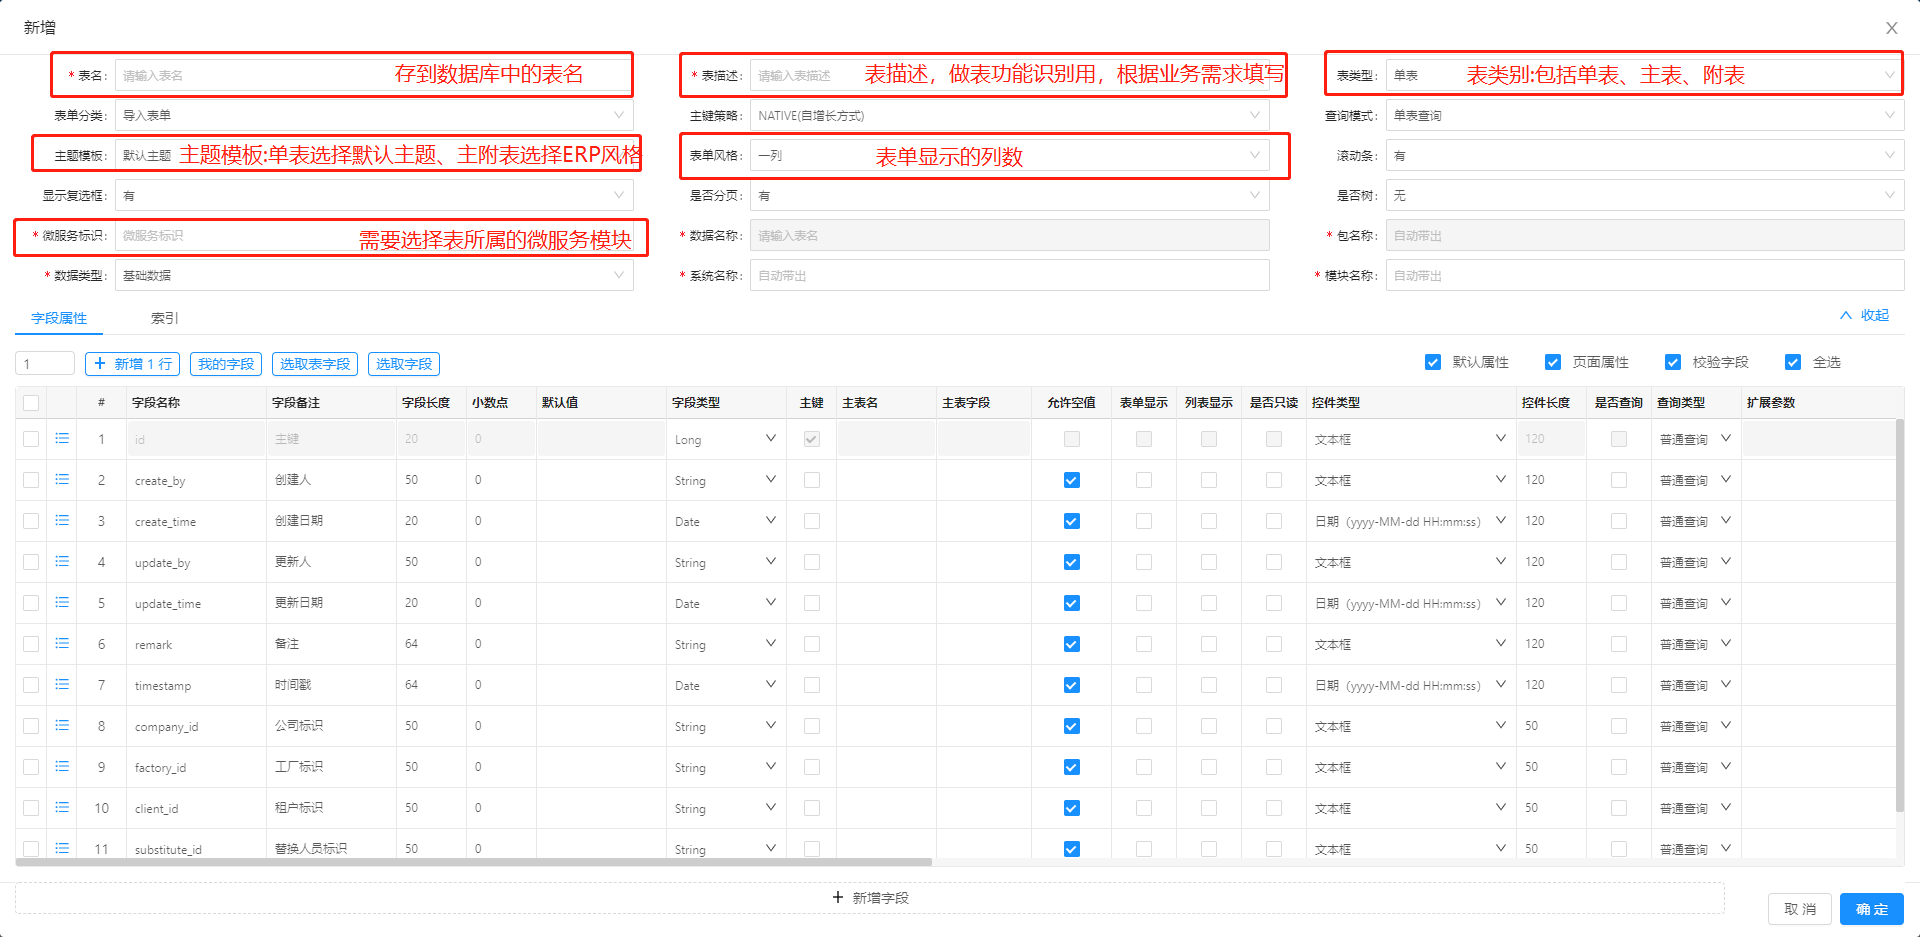The image size is (1920, 937).
Task: Check 主键 checkbox for create_time row
Action: coord(812,521)
